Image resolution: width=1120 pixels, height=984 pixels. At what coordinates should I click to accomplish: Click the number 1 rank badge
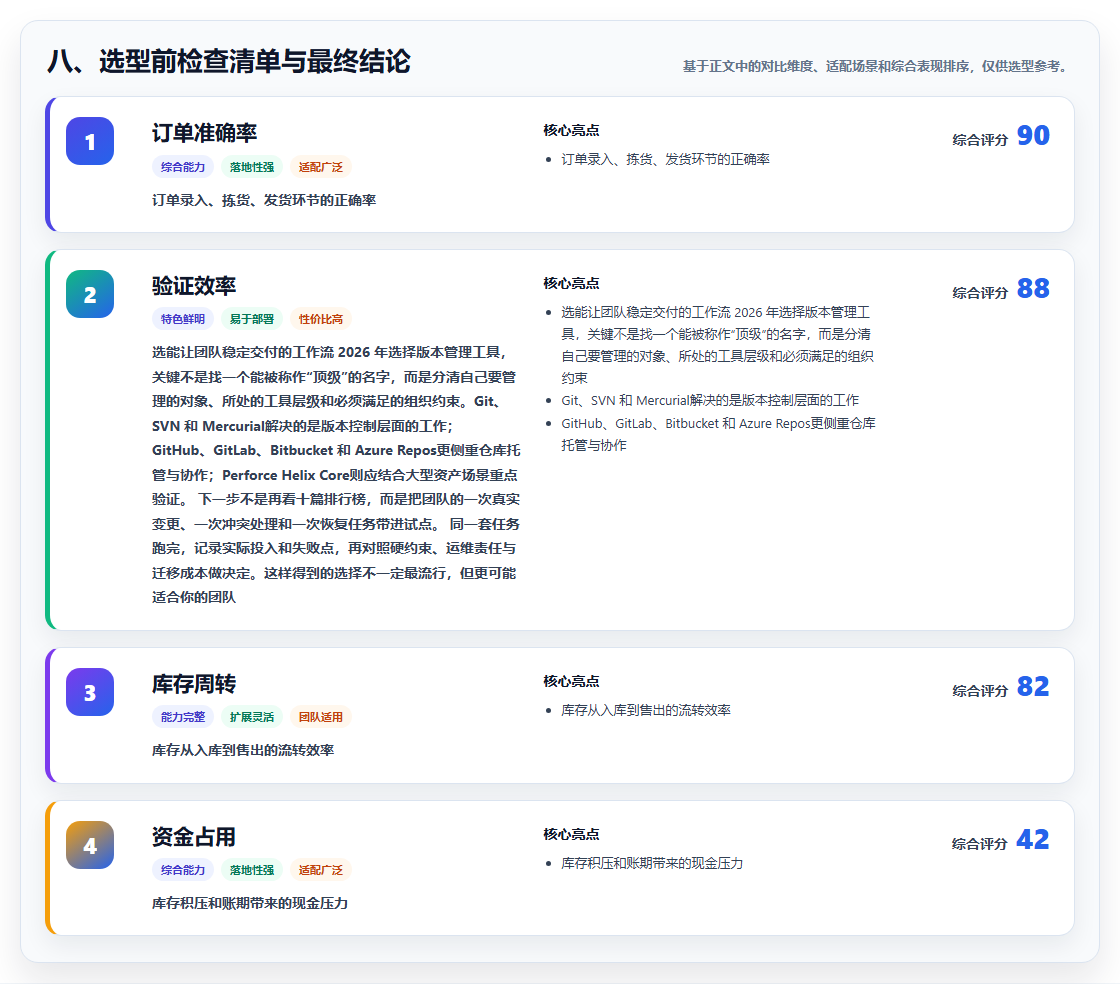pos(90,141)
